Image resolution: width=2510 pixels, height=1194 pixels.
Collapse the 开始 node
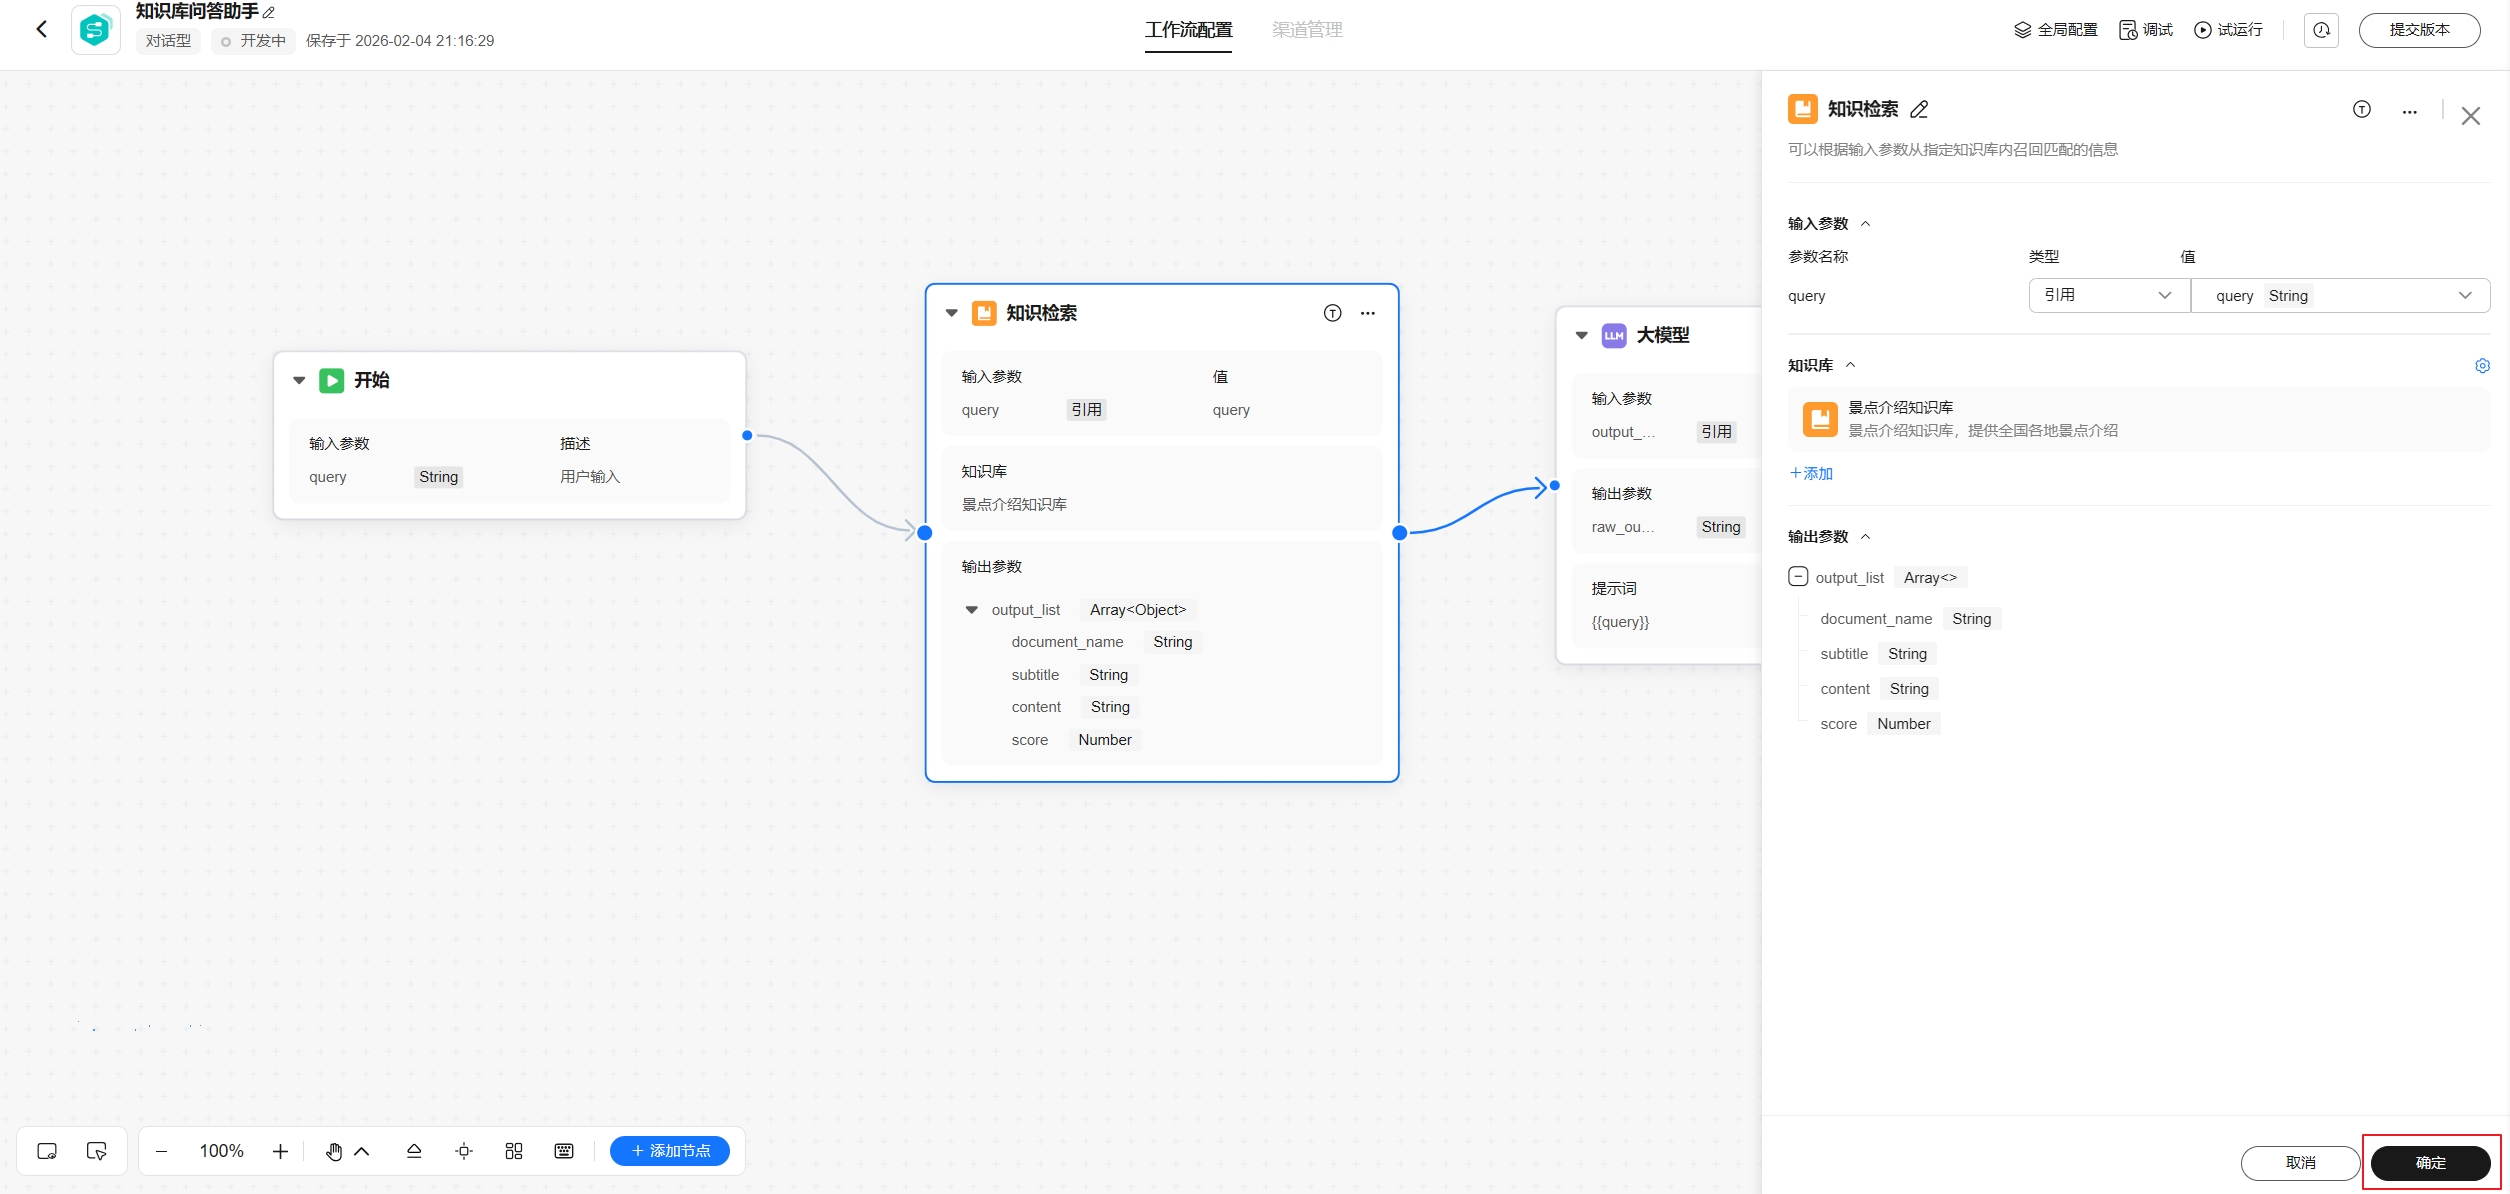(299, 380)
